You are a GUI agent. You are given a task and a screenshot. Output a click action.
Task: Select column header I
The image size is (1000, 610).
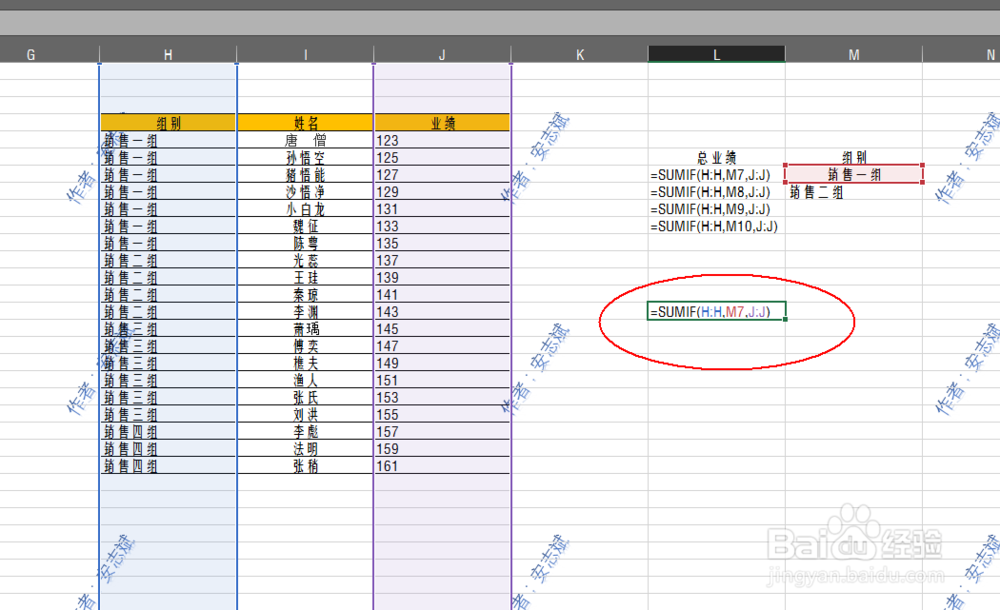pyautogui.click(x=305, y=54)
